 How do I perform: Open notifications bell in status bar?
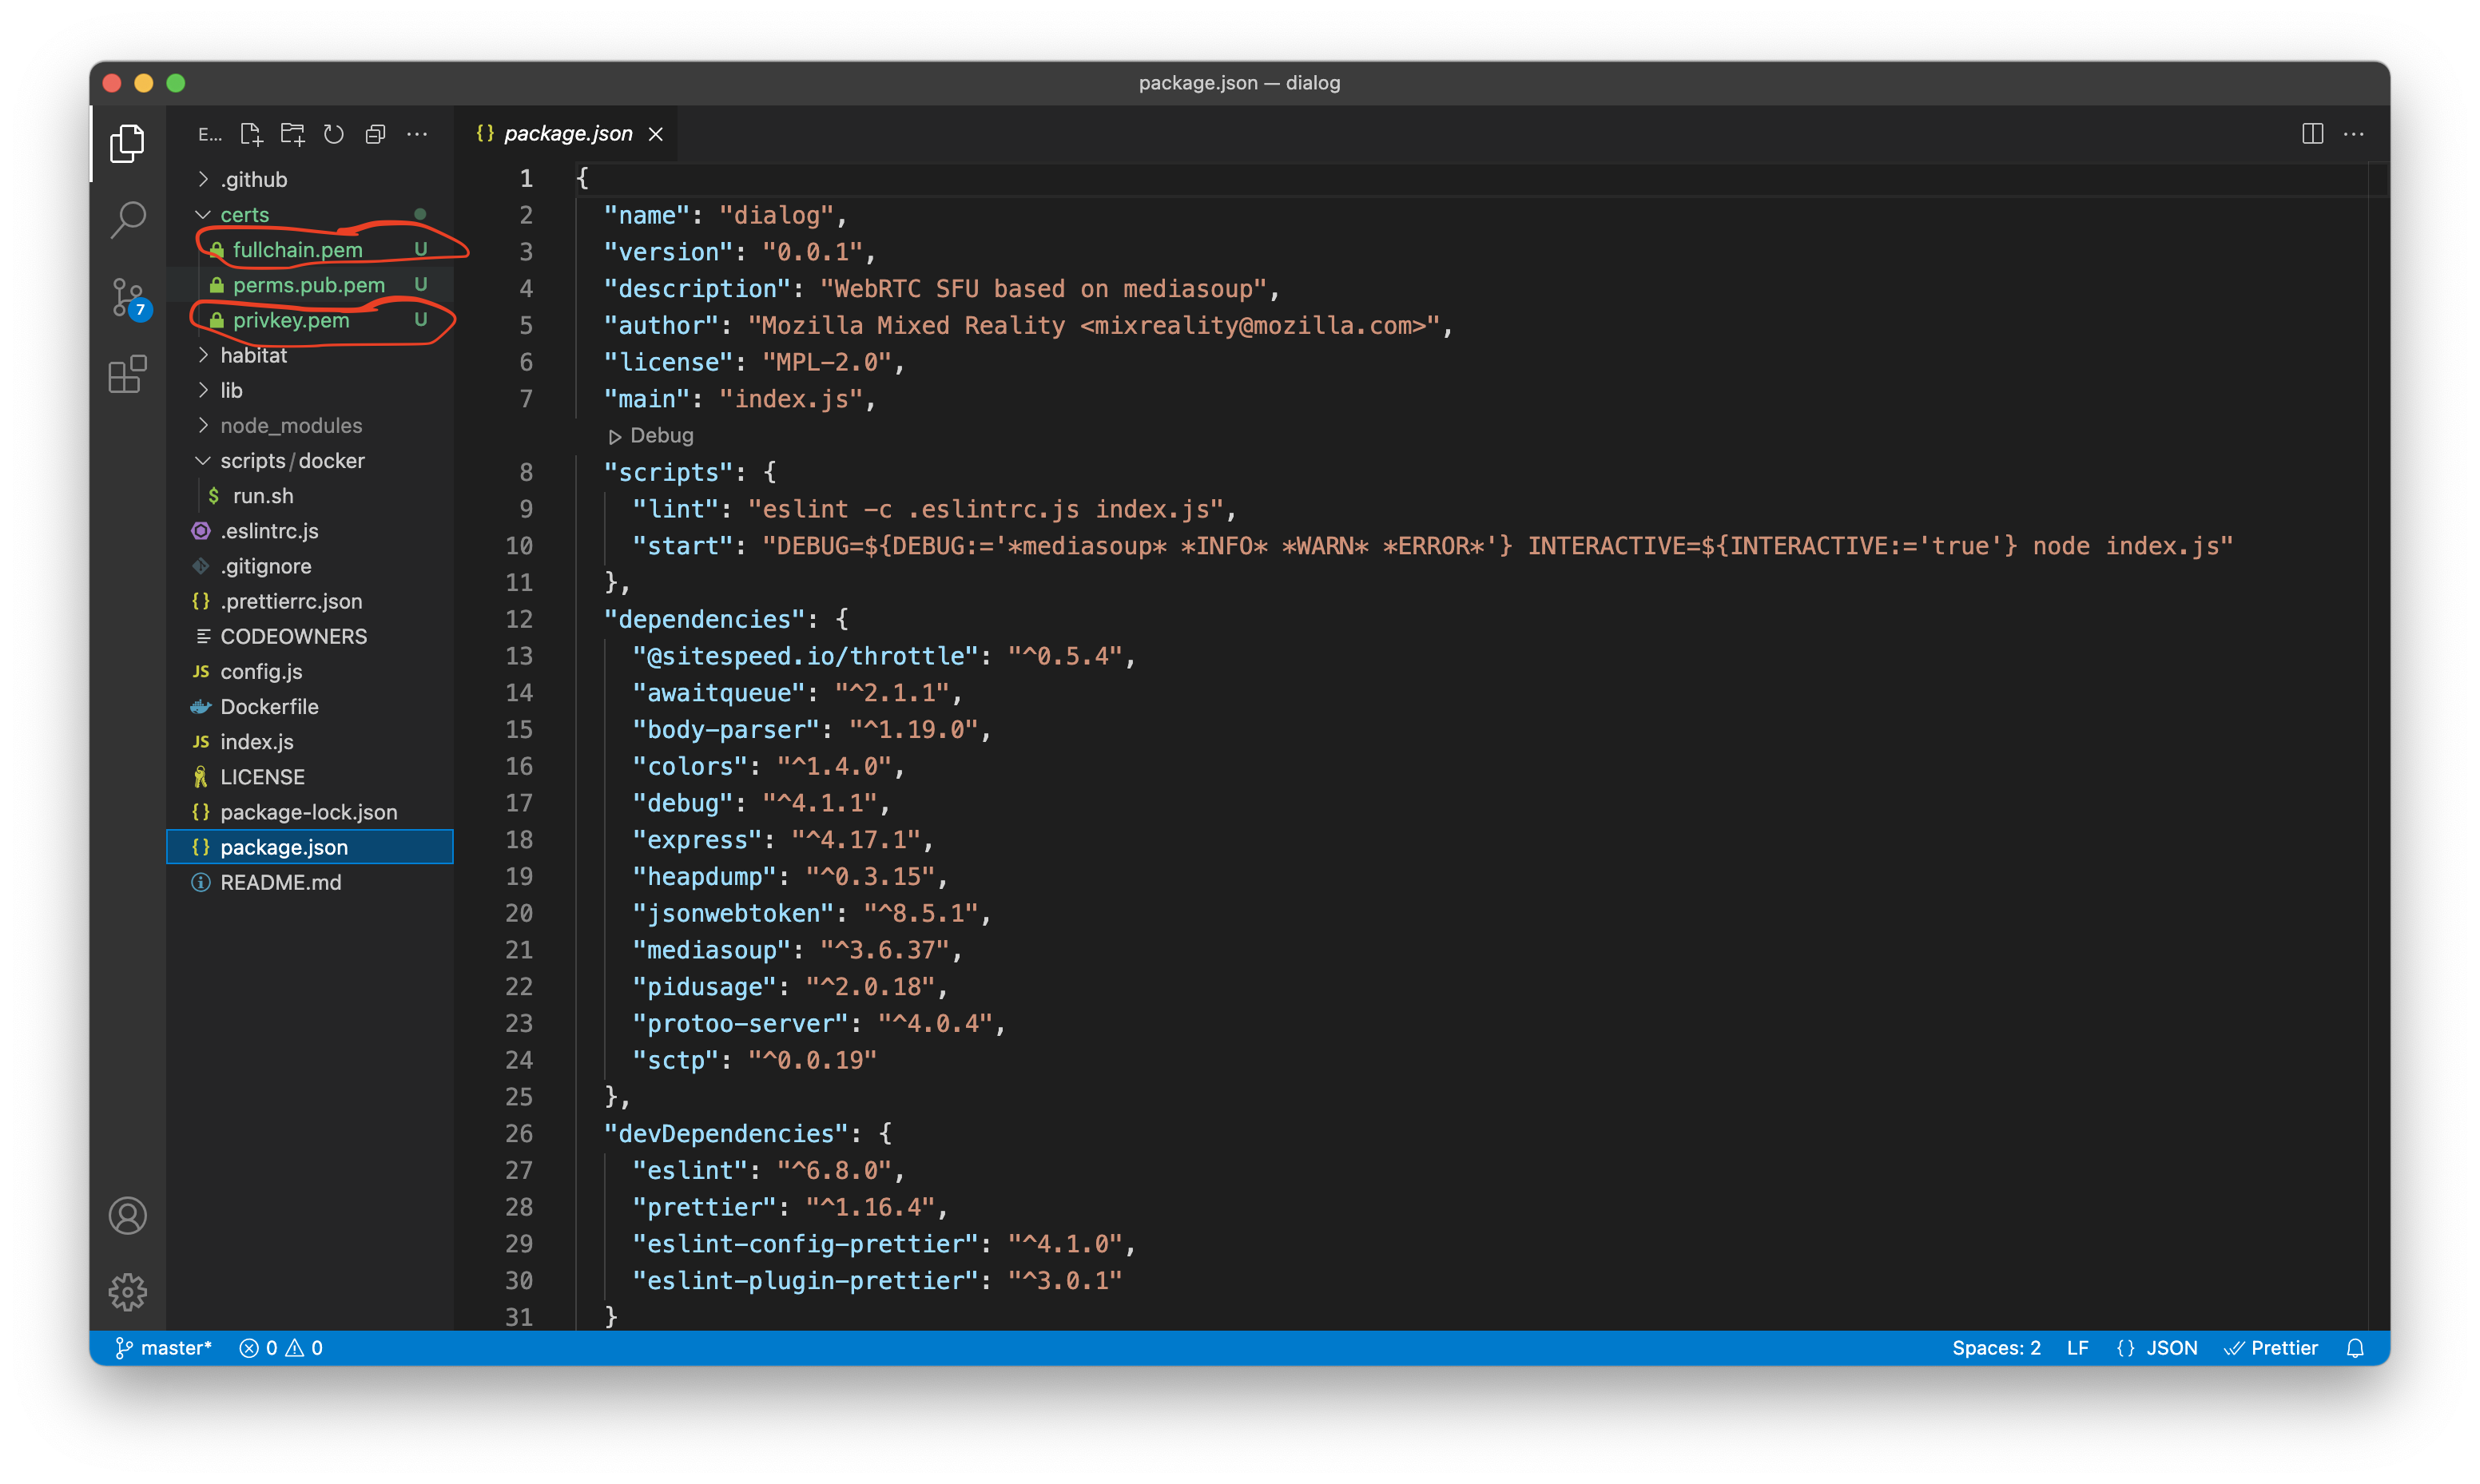[x=2355, y=1348]
